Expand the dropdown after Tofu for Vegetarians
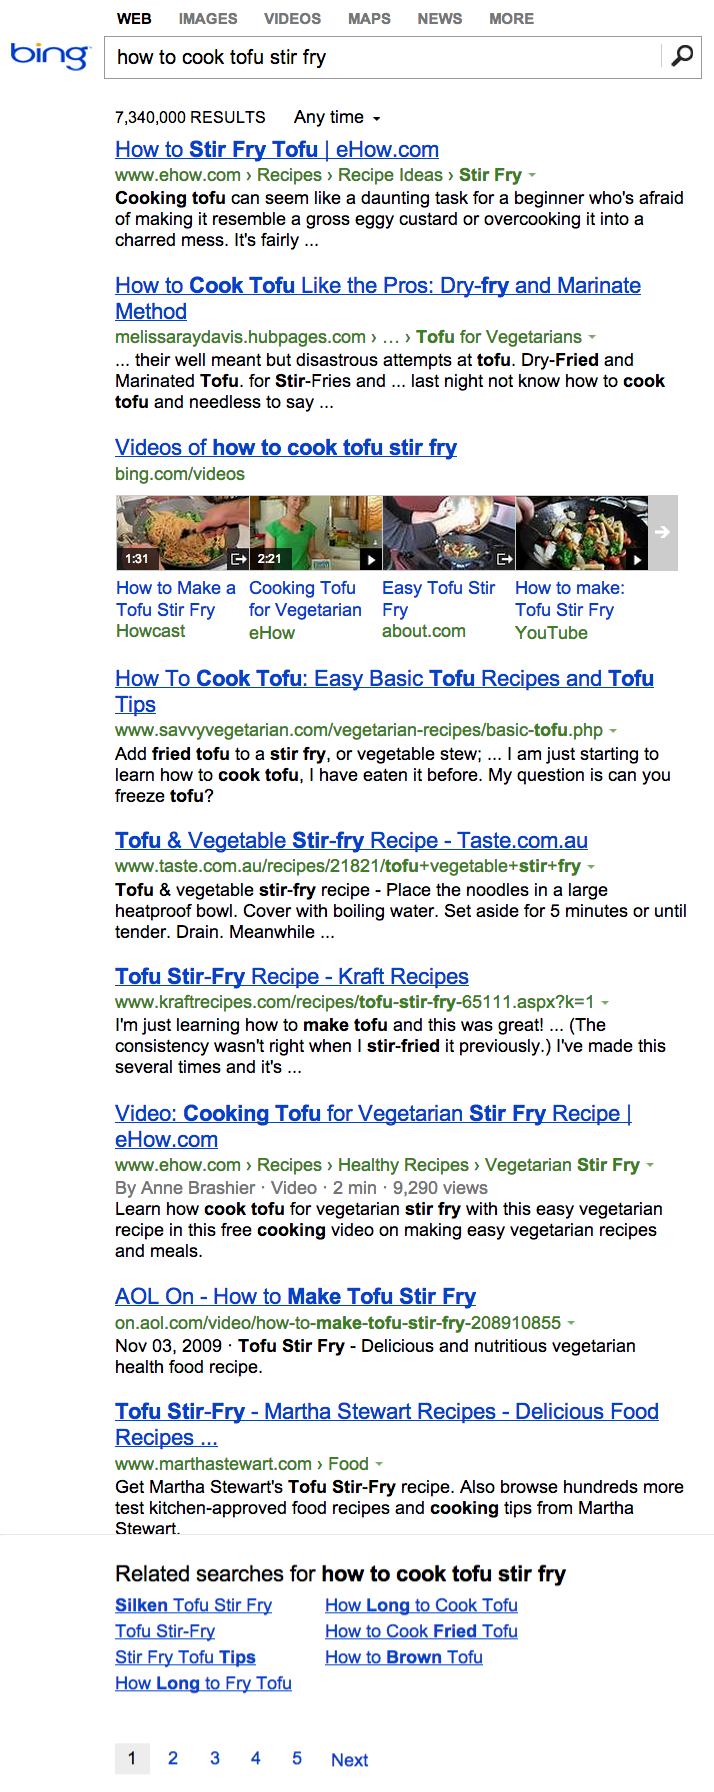714x1792 pixels. [x=592, y=338]
